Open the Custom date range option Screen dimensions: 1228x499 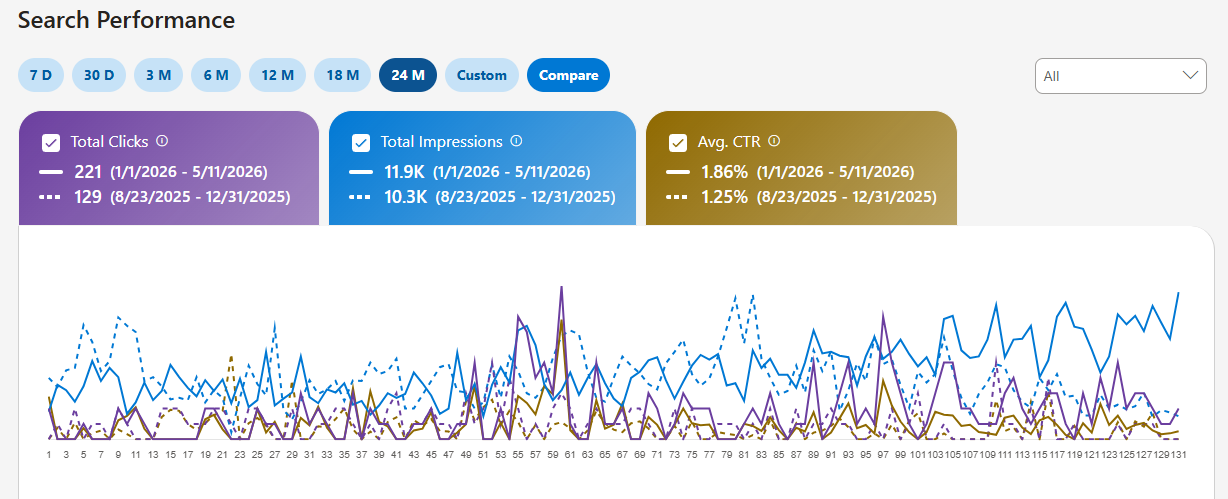click(482, 75)
